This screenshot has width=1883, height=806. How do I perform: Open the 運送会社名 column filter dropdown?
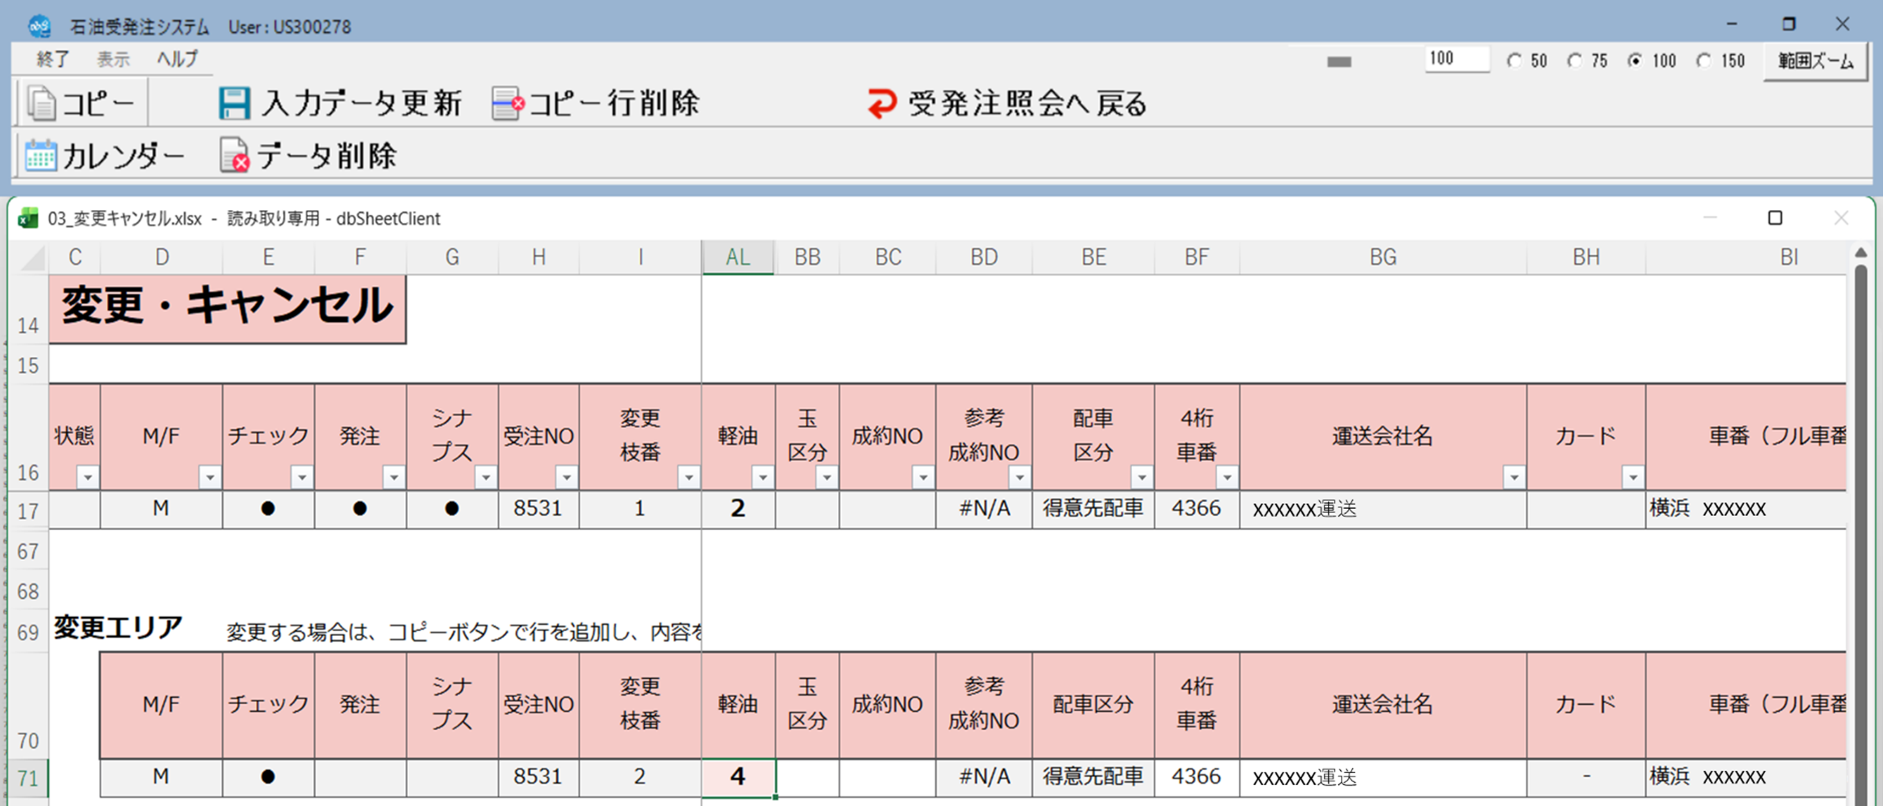point(1514,478)
